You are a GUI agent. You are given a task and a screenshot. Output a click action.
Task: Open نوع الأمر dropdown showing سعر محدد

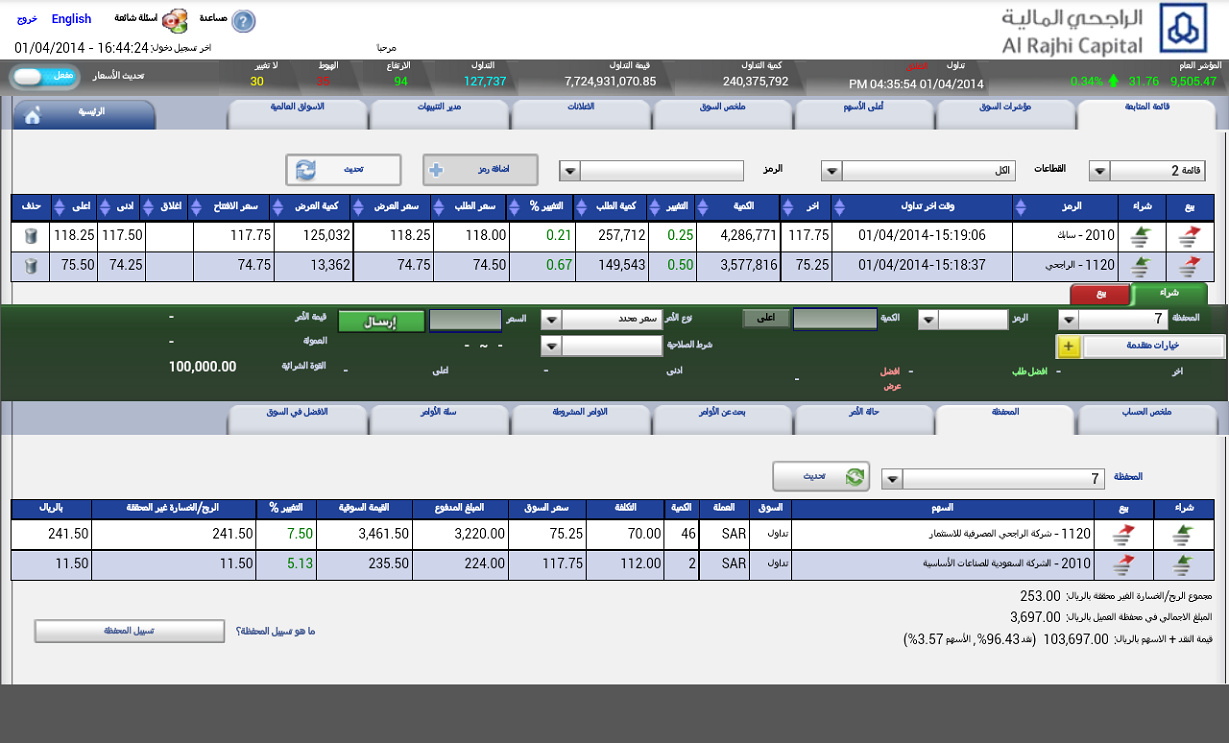coord(551,320)
